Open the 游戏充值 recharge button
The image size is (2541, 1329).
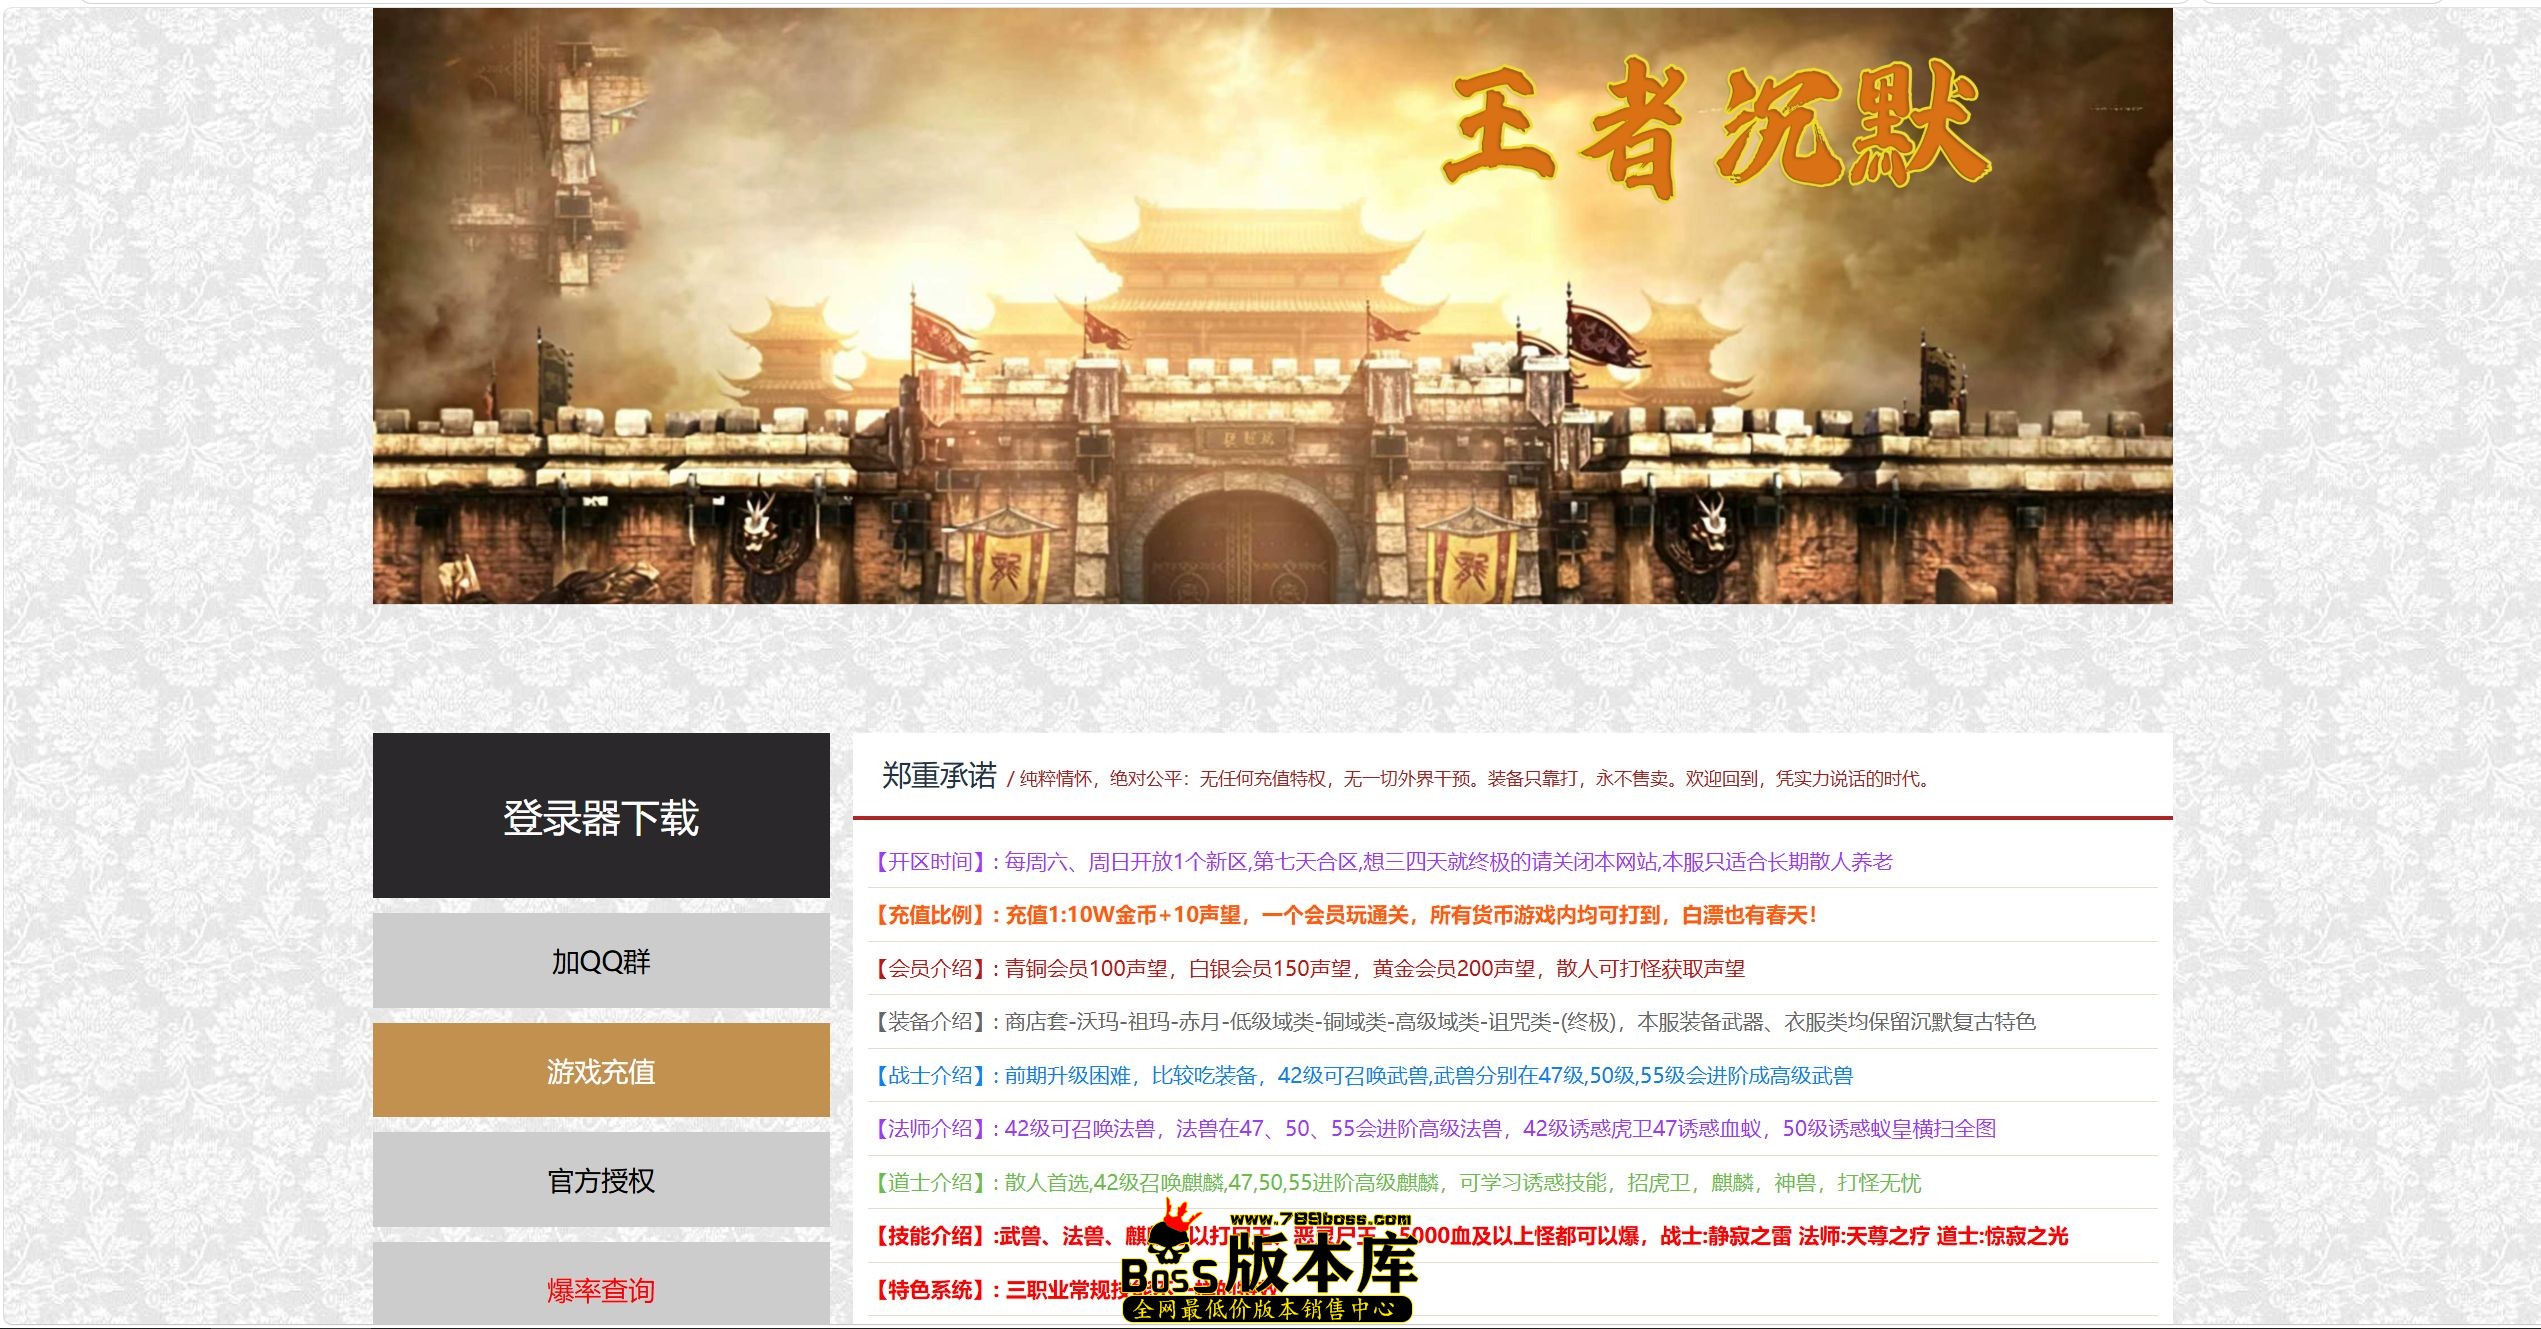[601, 1071]
